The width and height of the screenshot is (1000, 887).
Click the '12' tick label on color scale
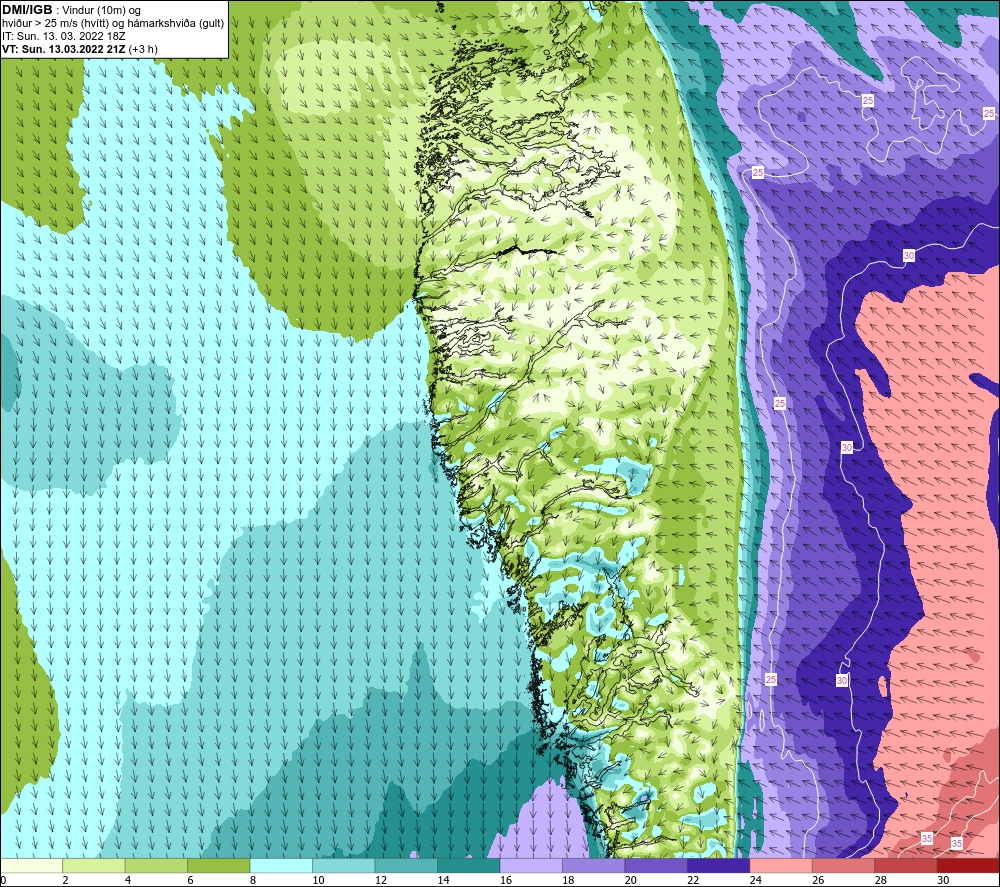[x=381, y=880]
